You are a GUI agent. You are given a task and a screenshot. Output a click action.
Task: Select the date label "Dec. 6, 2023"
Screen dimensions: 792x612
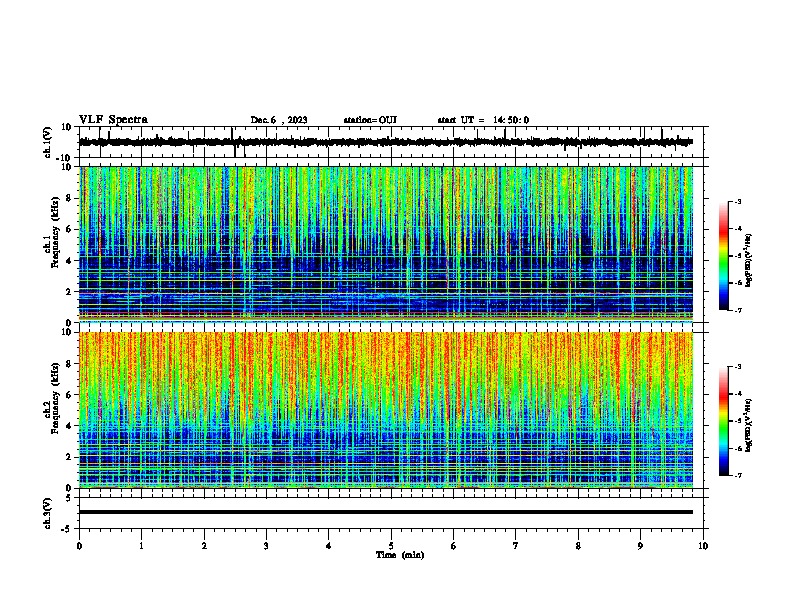coord(279,120)
